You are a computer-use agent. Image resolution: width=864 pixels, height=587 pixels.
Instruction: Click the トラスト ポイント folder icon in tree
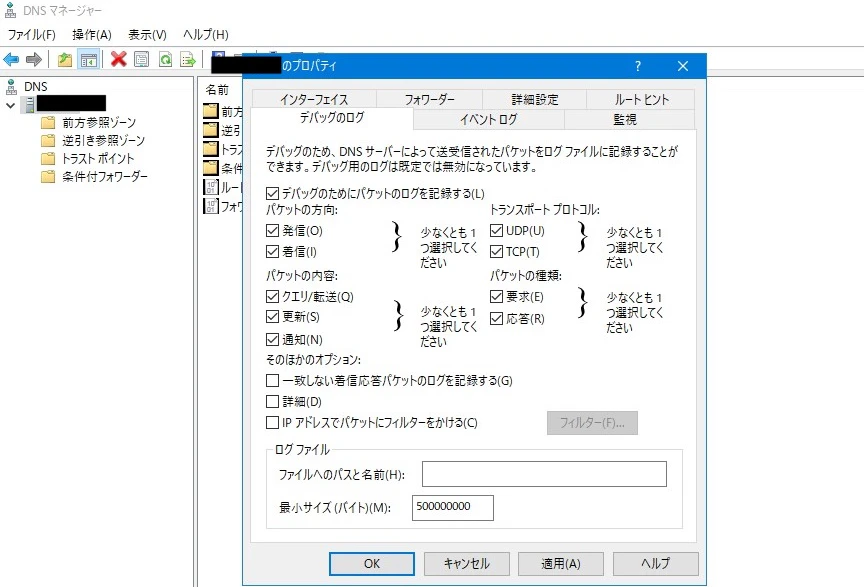coord(48,158)
